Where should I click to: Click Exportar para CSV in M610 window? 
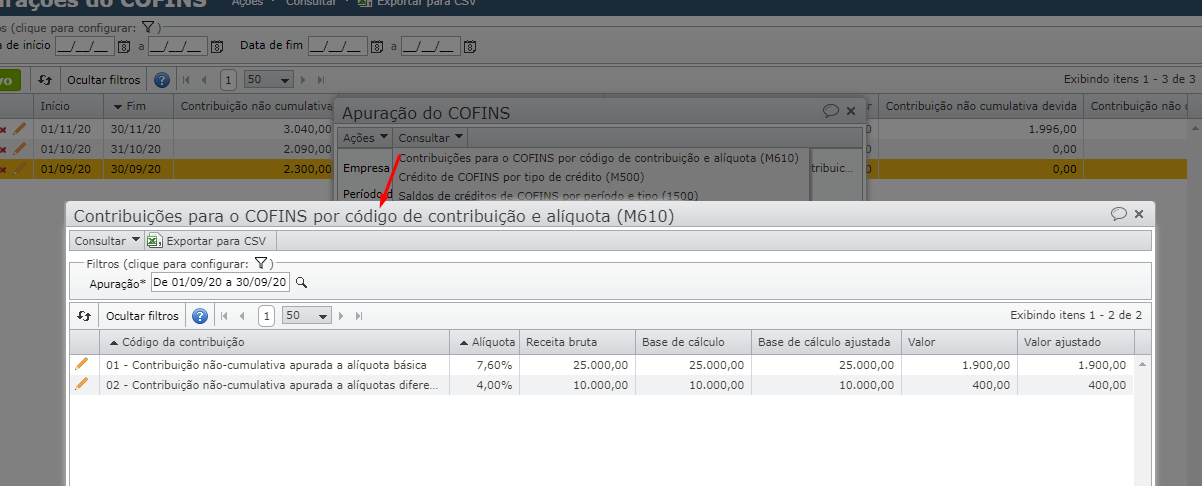pos(216,240)
